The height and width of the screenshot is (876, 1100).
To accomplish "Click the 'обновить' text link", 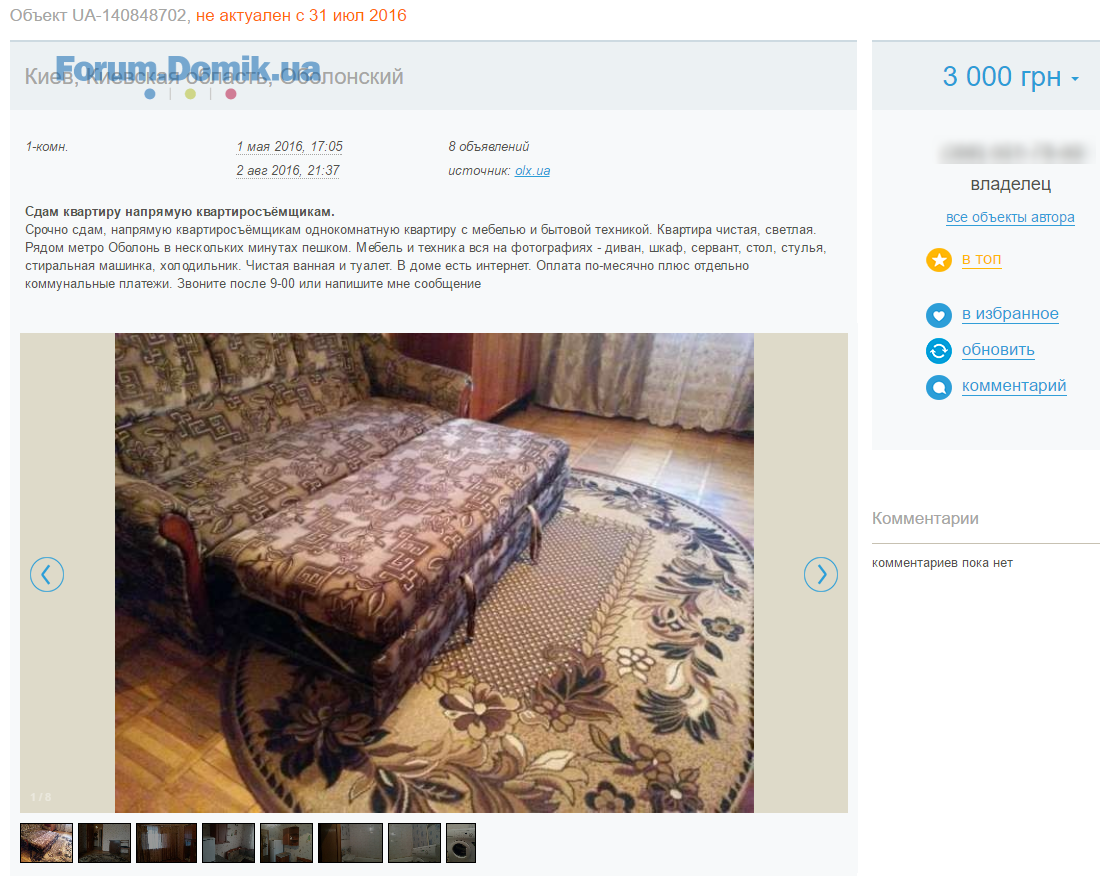I will point(998,350).
